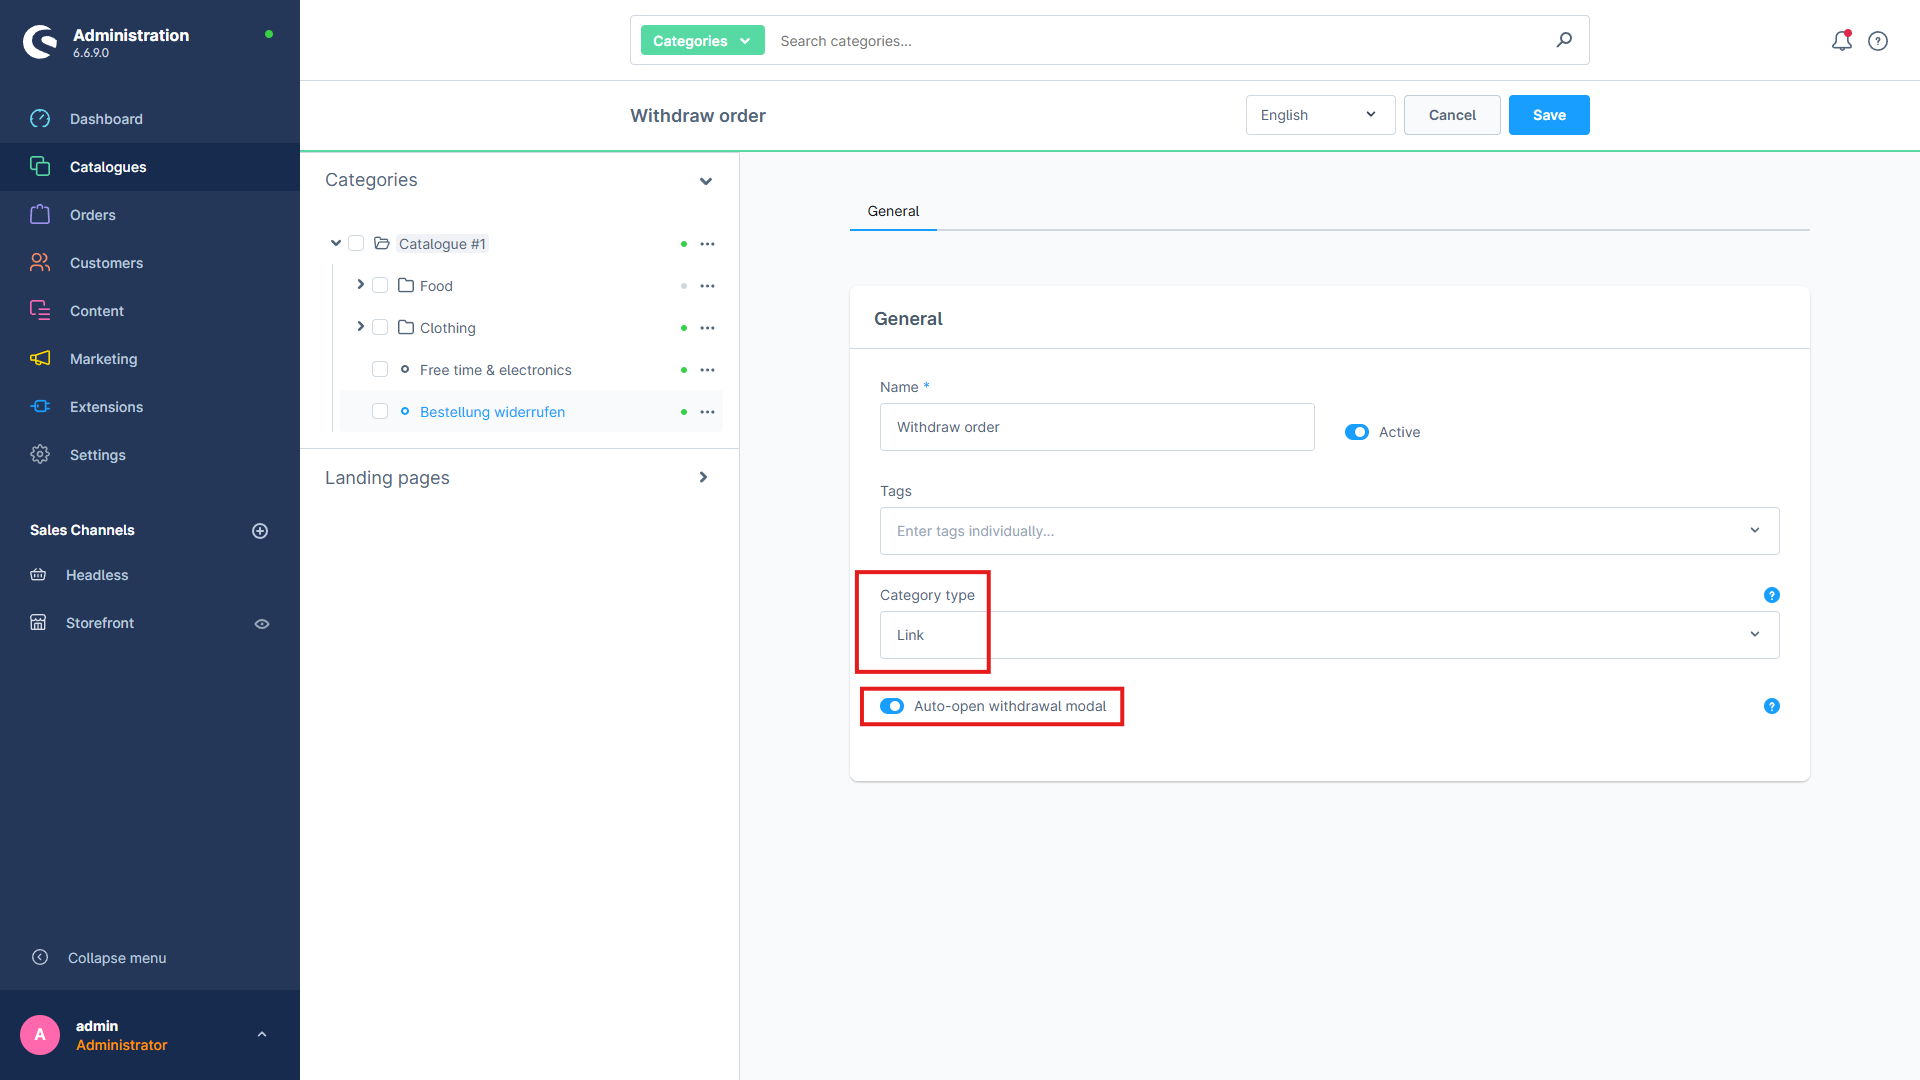Click the Collapse menu arrow icon
Screen dimensions: 1920x1080
coord(40,958)
